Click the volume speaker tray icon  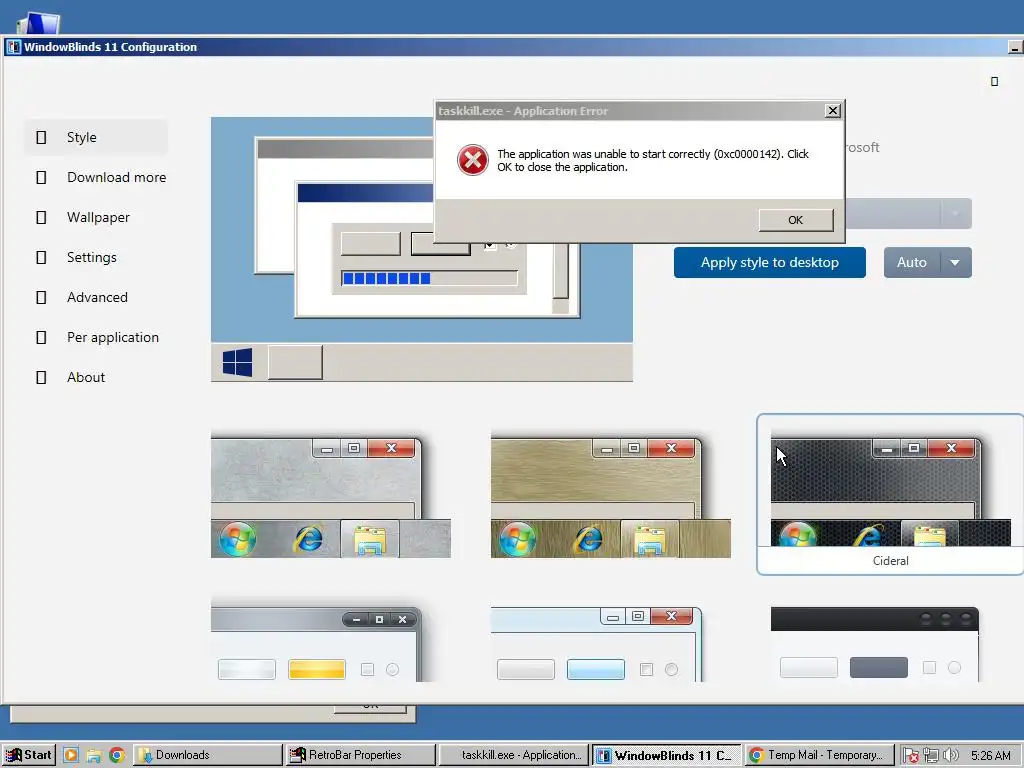950,756
